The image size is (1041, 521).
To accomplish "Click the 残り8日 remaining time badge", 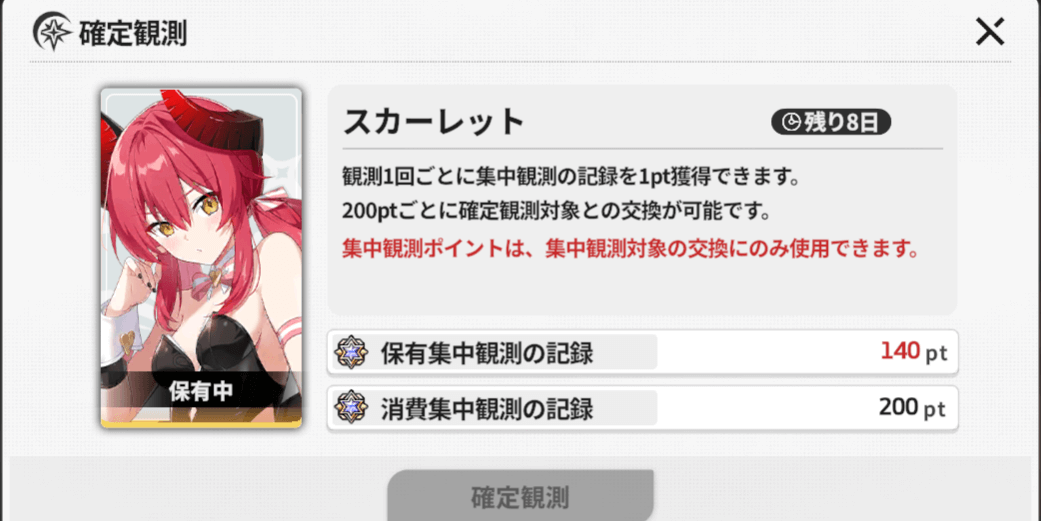I will click(x=831, y=123).
